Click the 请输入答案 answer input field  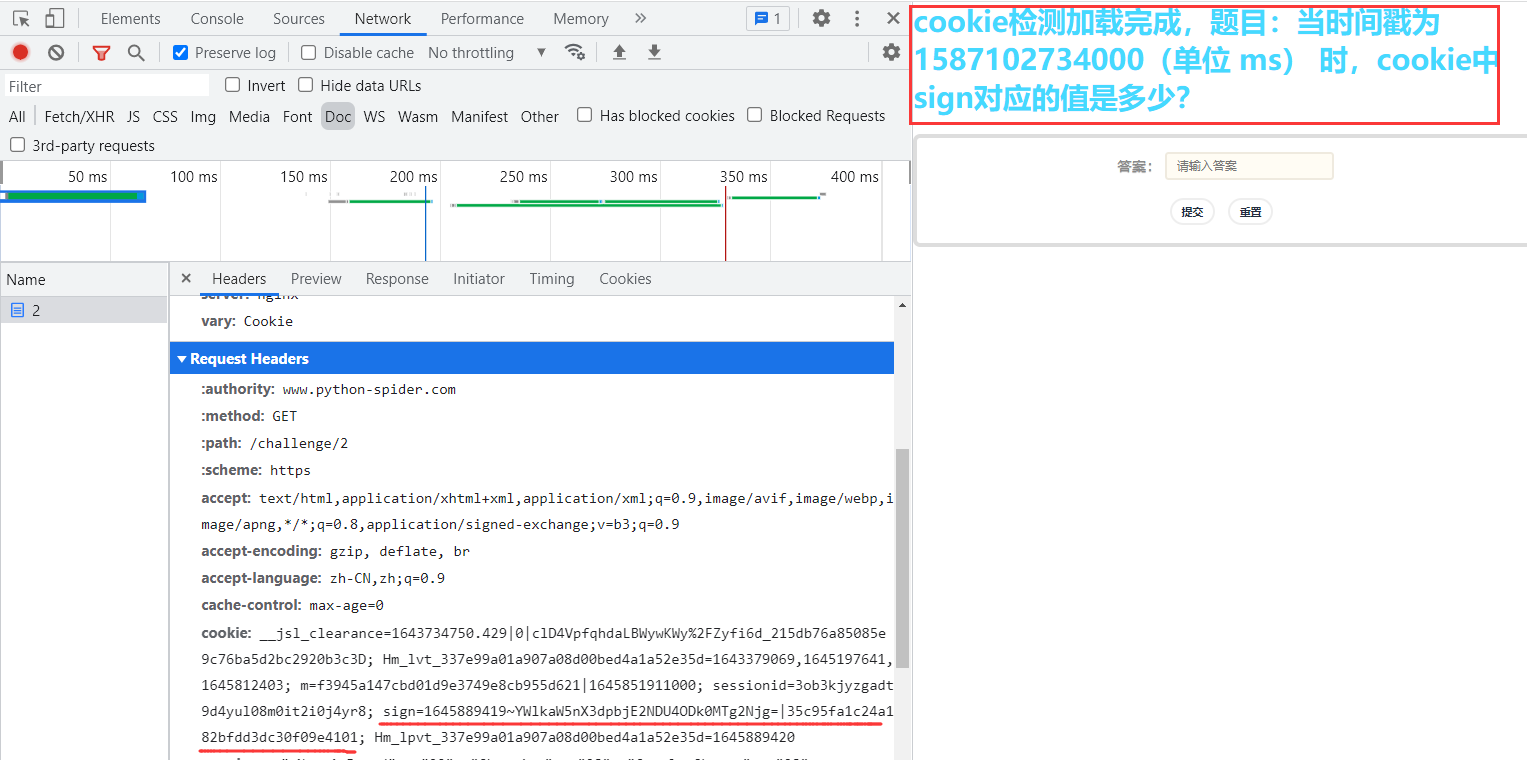click(1248, 166)
